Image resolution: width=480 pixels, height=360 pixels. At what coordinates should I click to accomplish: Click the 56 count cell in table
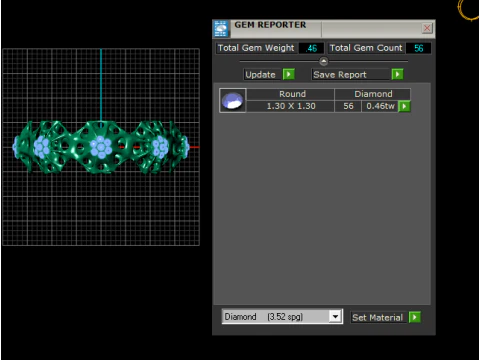click(x=348, y=106)
